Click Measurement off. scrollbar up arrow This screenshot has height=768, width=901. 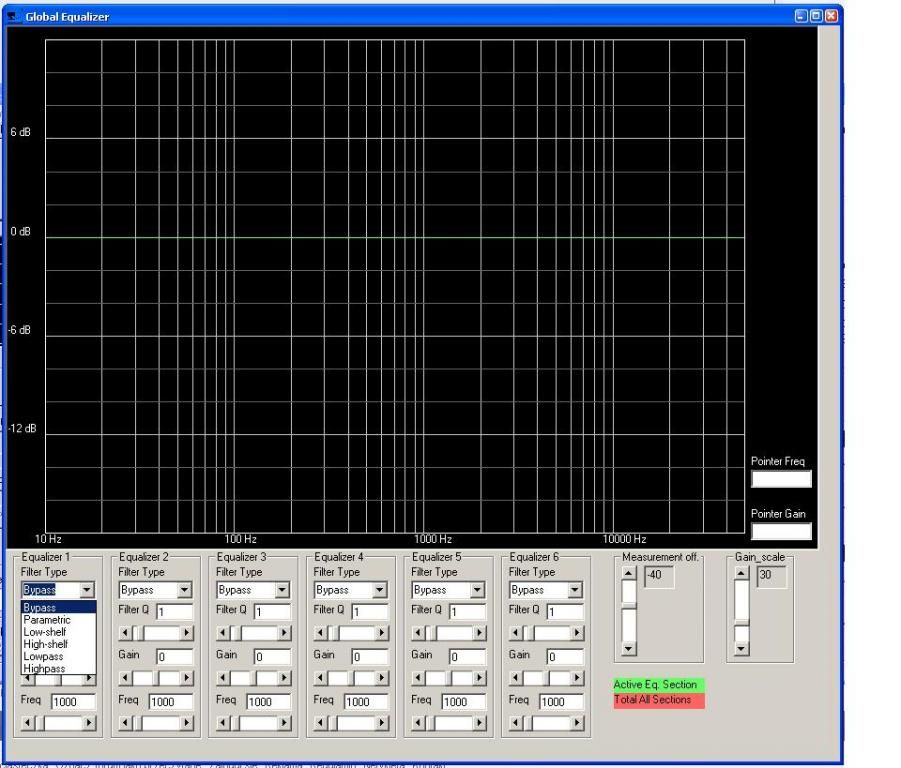tap(629, 573)
